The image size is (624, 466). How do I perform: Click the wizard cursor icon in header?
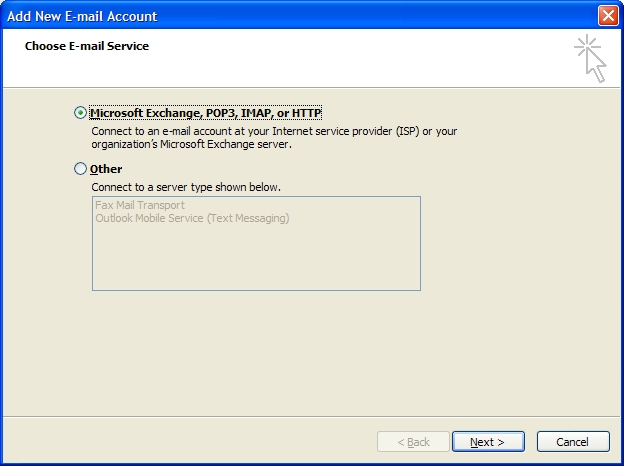pos(591,57)
